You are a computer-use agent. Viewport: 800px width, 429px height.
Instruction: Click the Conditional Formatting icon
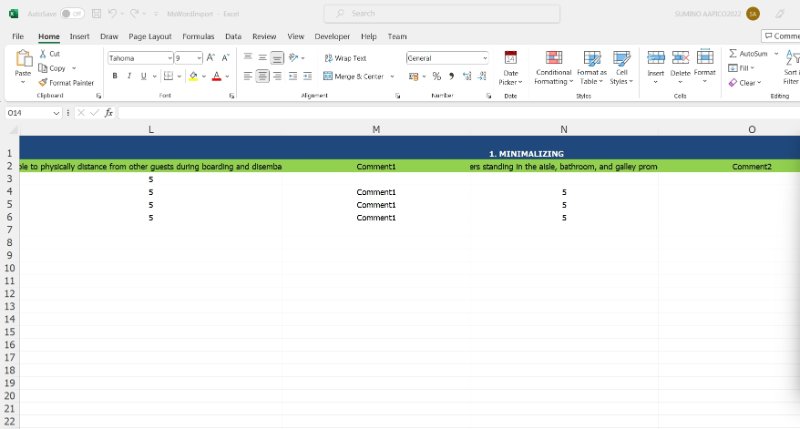[x=553, y=58]
